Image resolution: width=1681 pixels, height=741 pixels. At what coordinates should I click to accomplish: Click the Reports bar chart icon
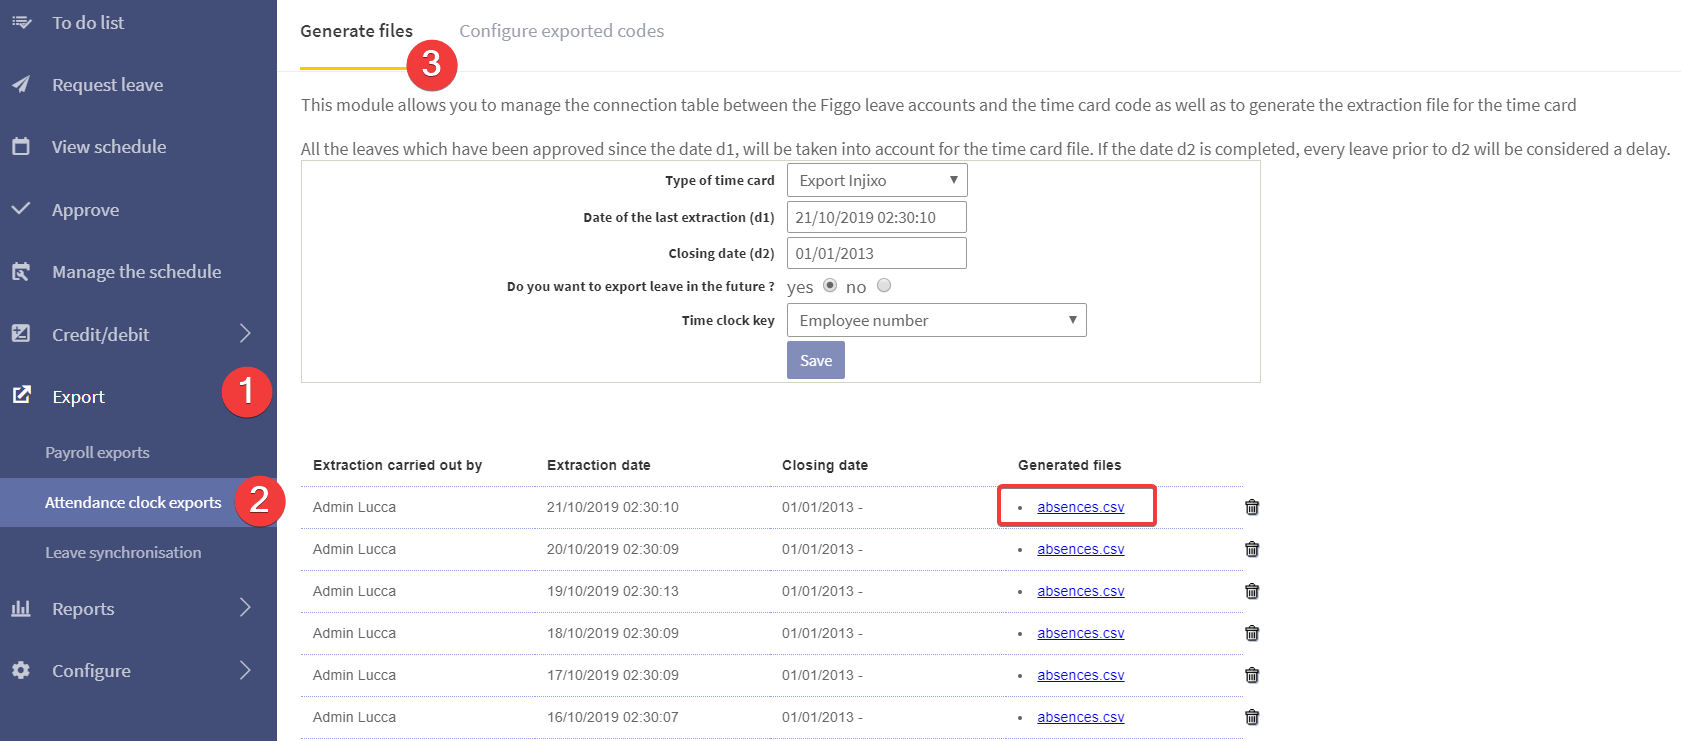tap(21, 608)
